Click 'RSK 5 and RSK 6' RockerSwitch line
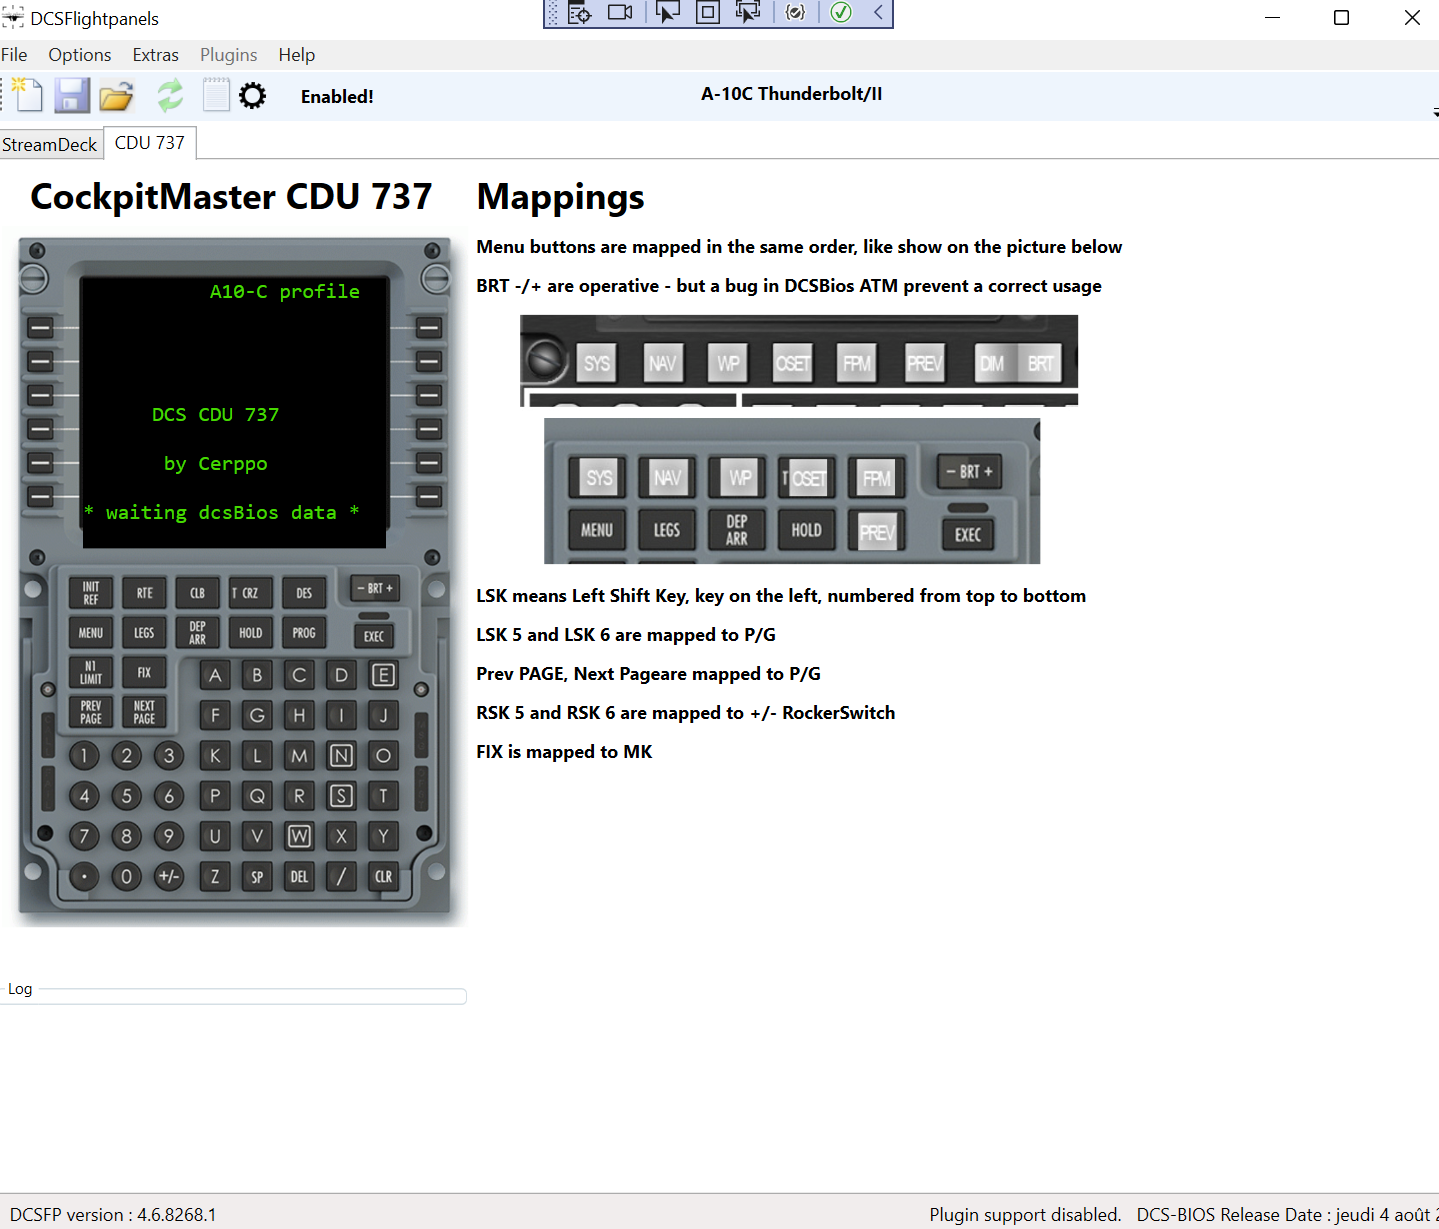The width and height of the screenshot is (1439, 1229). (x=686, y=713)
